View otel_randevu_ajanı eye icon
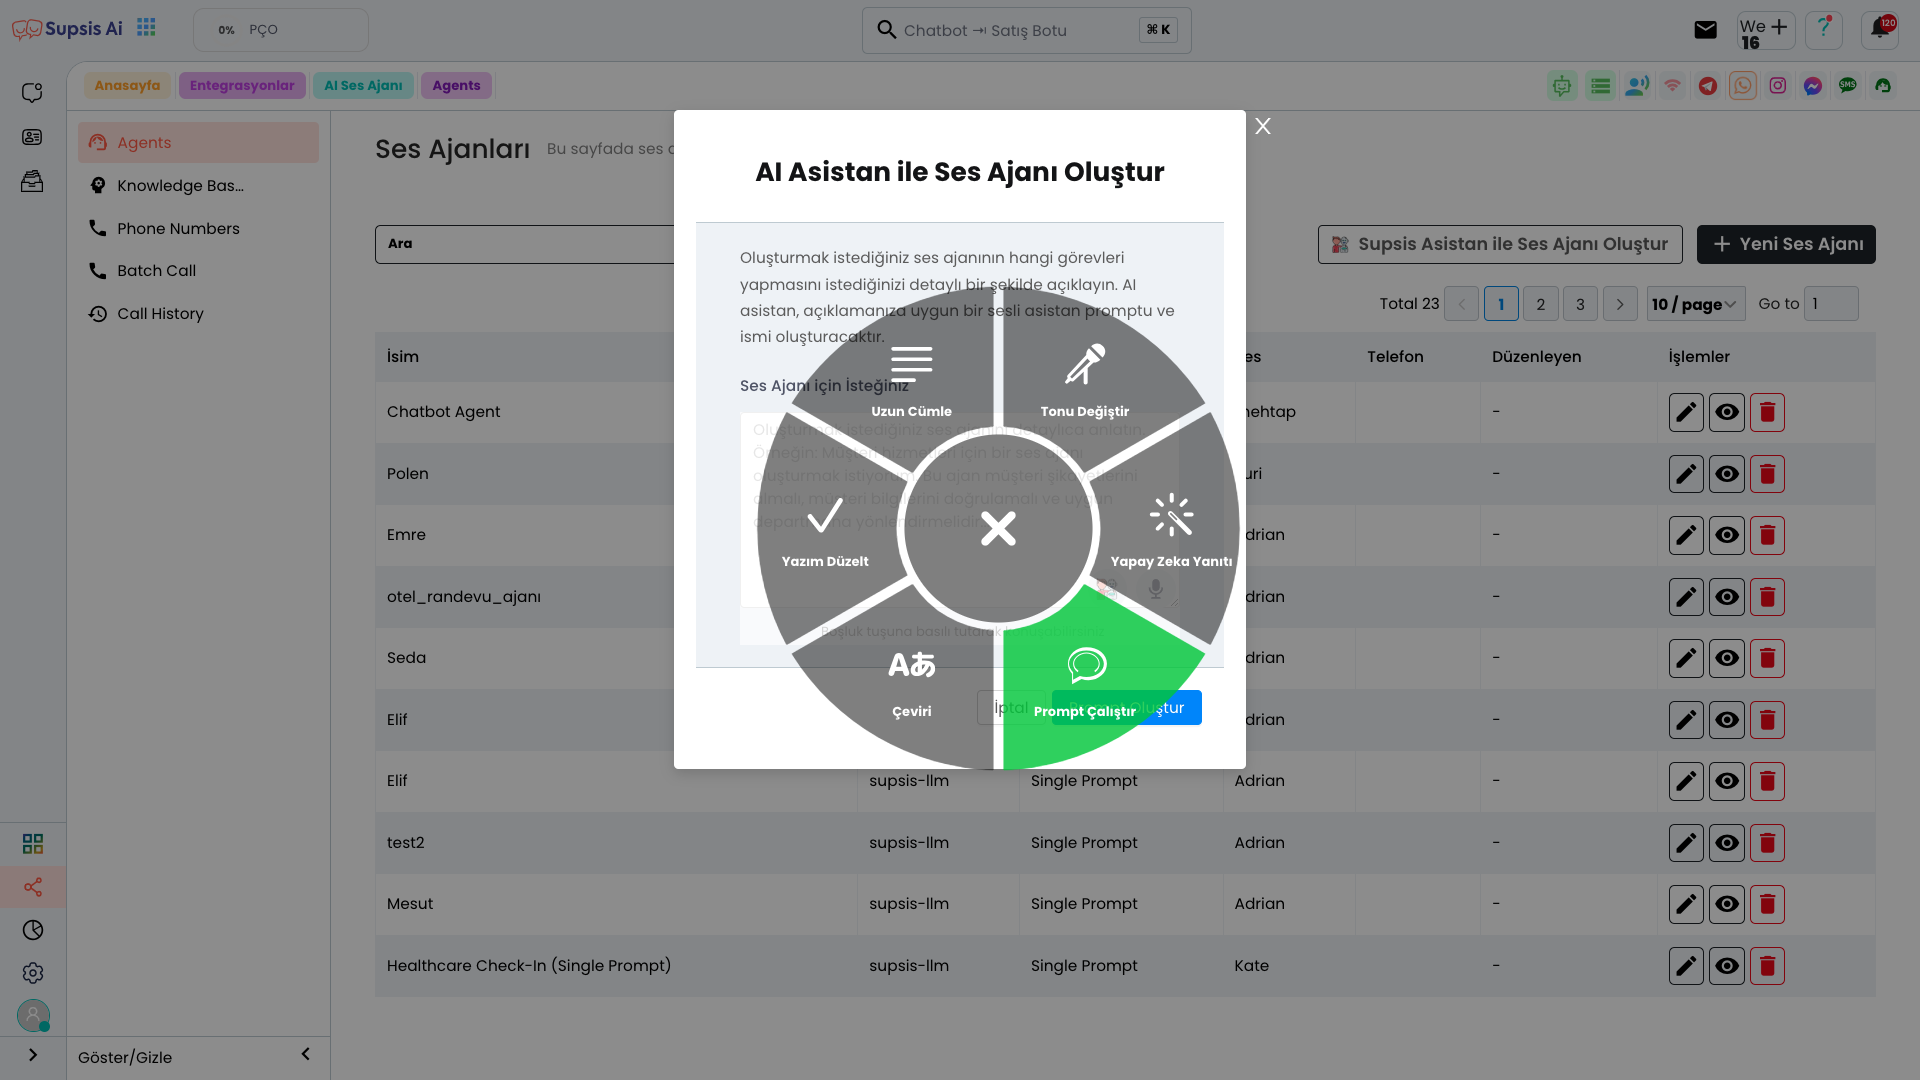This screenshot has height=1080, width=1920. [x=1727, y=597]
